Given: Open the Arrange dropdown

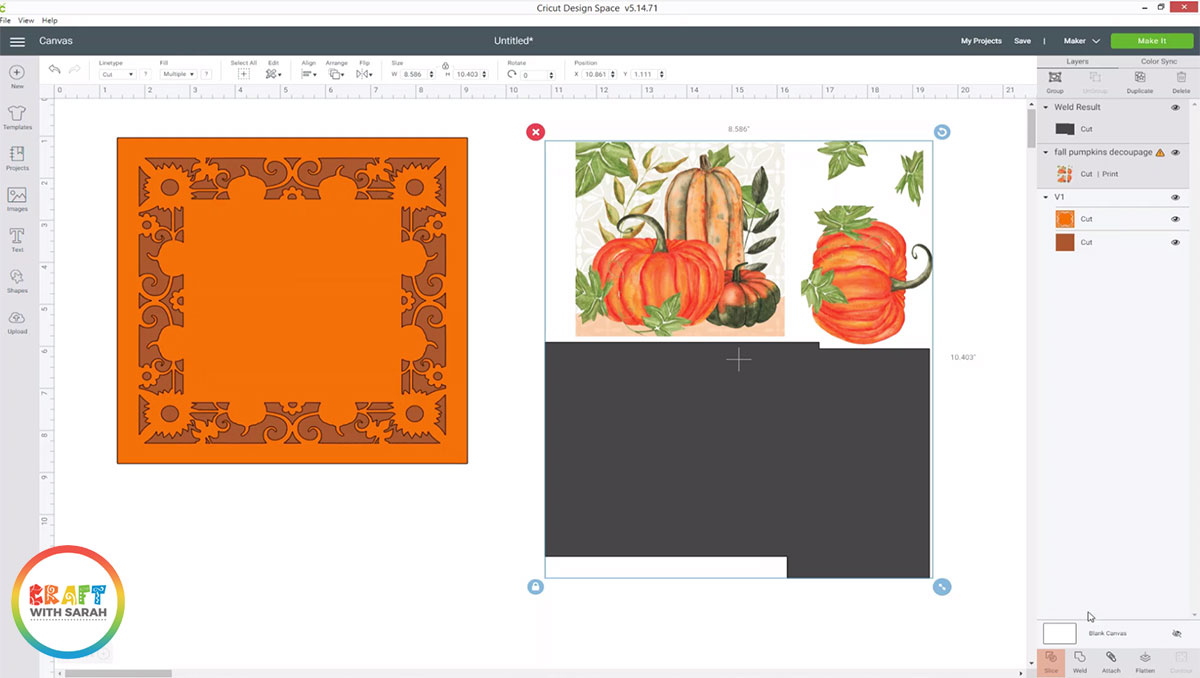Looking at the screenshot, I should click(x=336, y=74).
